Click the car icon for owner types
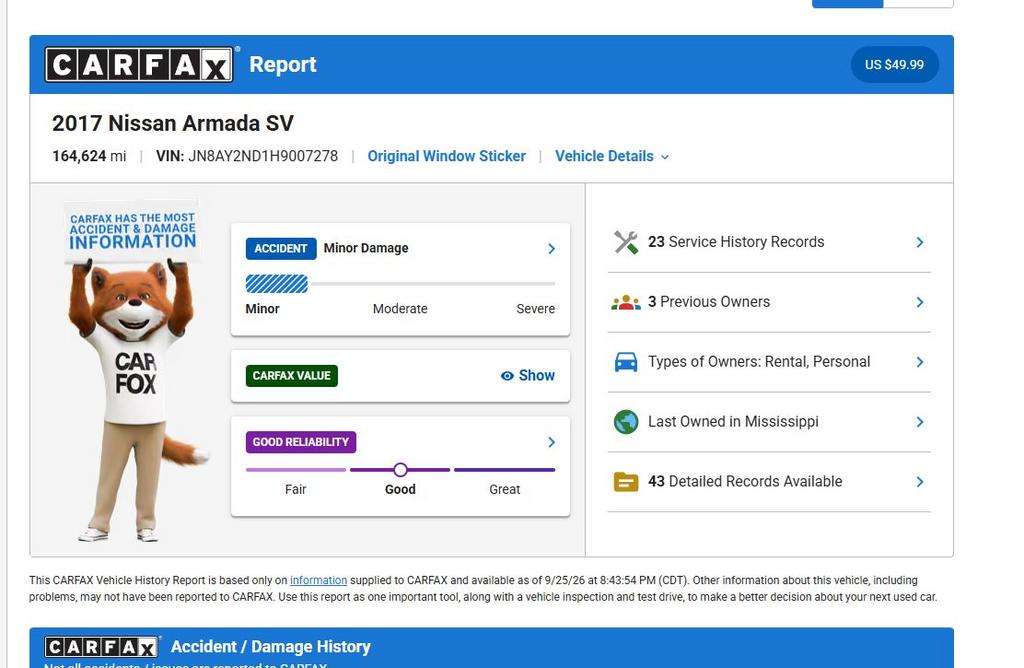1024x668 pixels. [x=626, y=362]
